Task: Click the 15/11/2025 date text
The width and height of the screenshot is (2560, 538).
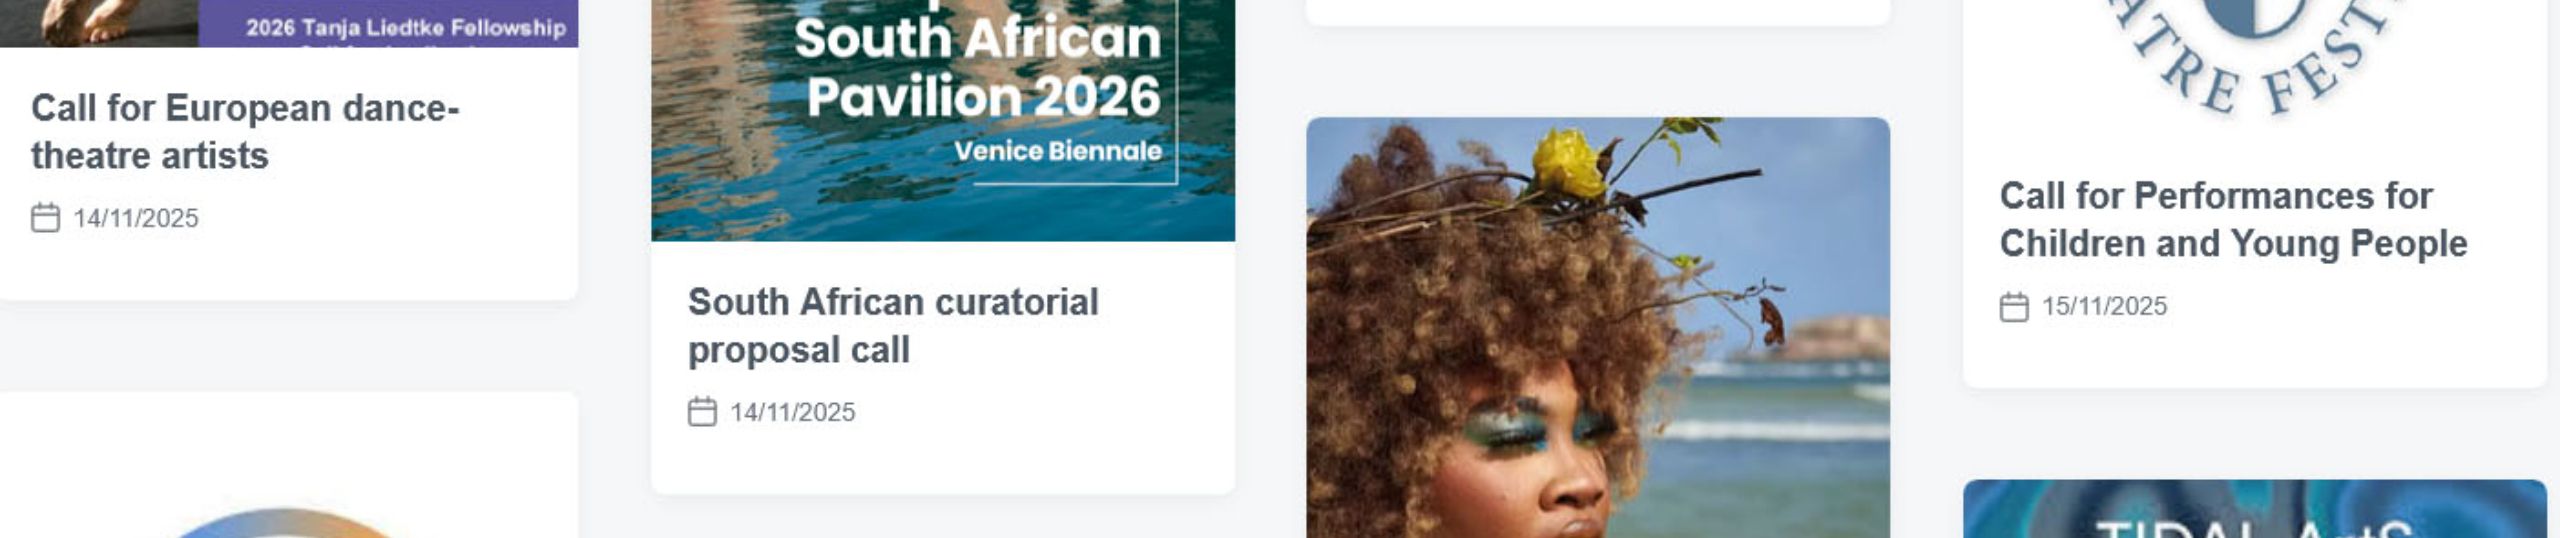Action: click(x=2104, y=306)
